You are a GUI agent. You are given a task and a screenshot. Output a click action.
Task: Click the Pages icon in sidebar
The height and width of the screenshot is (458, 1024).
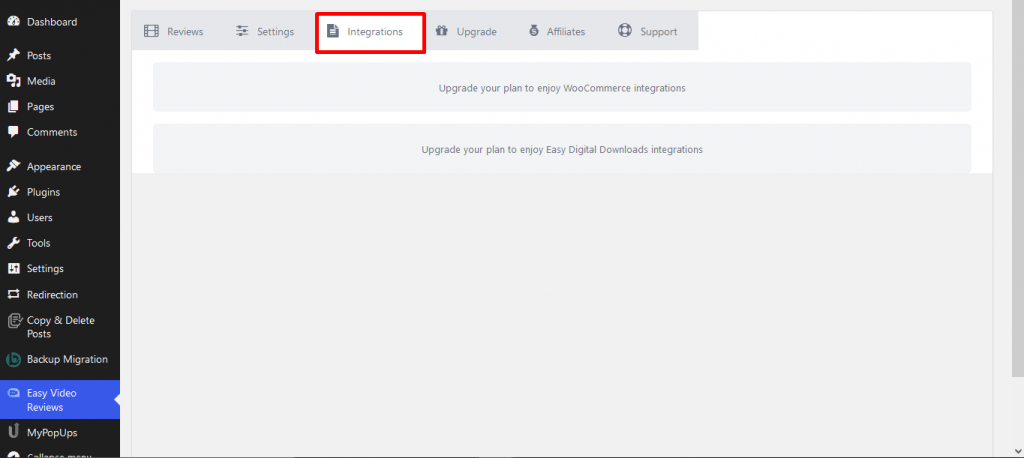(13, 106)
